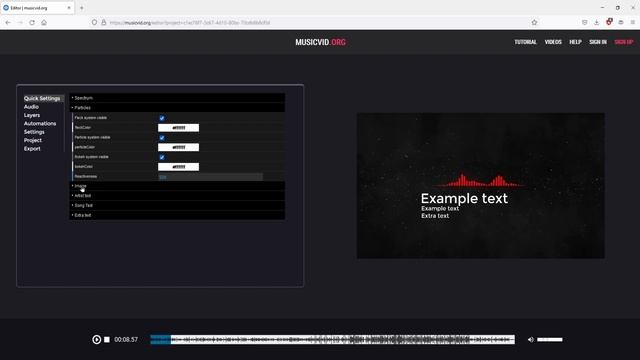Open the VIDEOS link
The height and width of the screenshot is (360, 640).
tap(553, 42)
